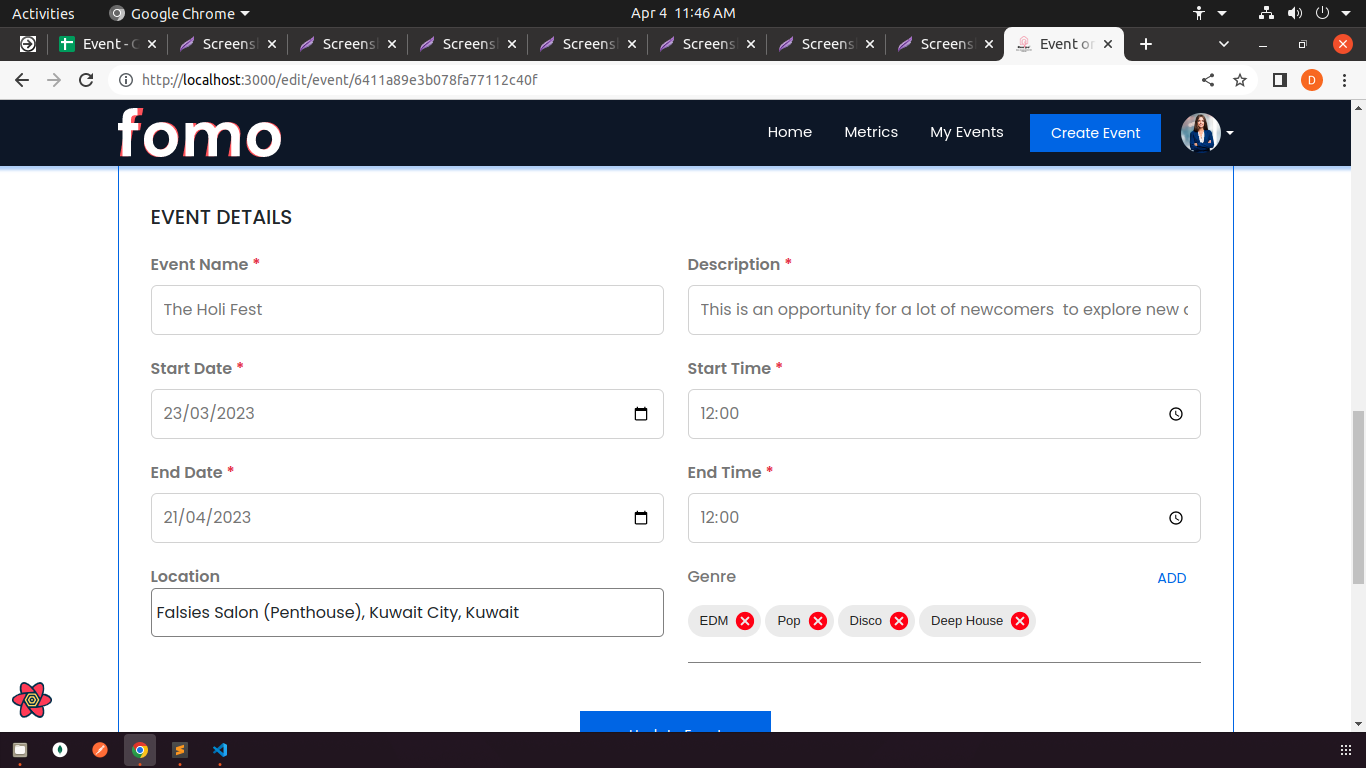Remove the Pop genre tag
Screen dimensions: 1366x768
(x=818, y=621)
